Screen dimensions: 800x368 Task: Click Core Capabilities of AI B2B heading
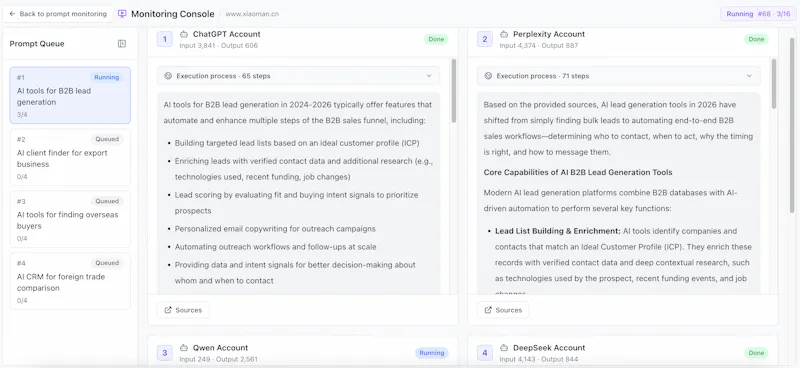coord(578,173)
